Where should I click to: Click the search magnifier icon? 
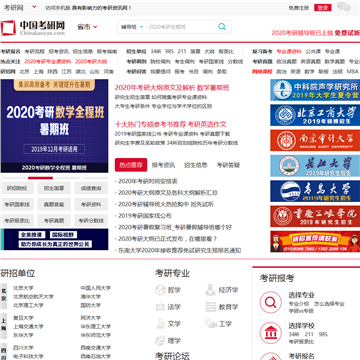coord(222,27)
